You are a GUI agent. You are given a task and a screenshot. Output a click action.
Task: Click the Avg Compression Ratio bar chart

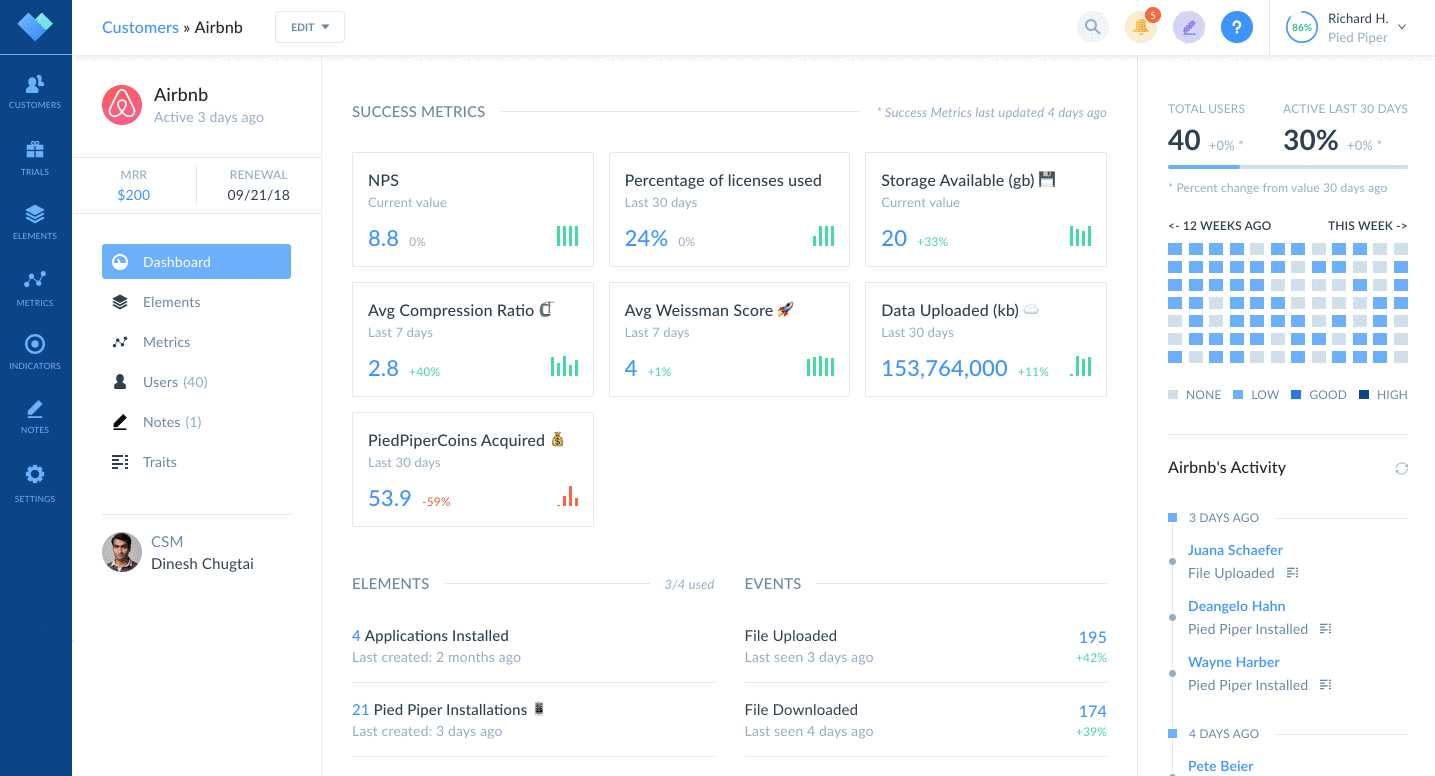(564, 366)
